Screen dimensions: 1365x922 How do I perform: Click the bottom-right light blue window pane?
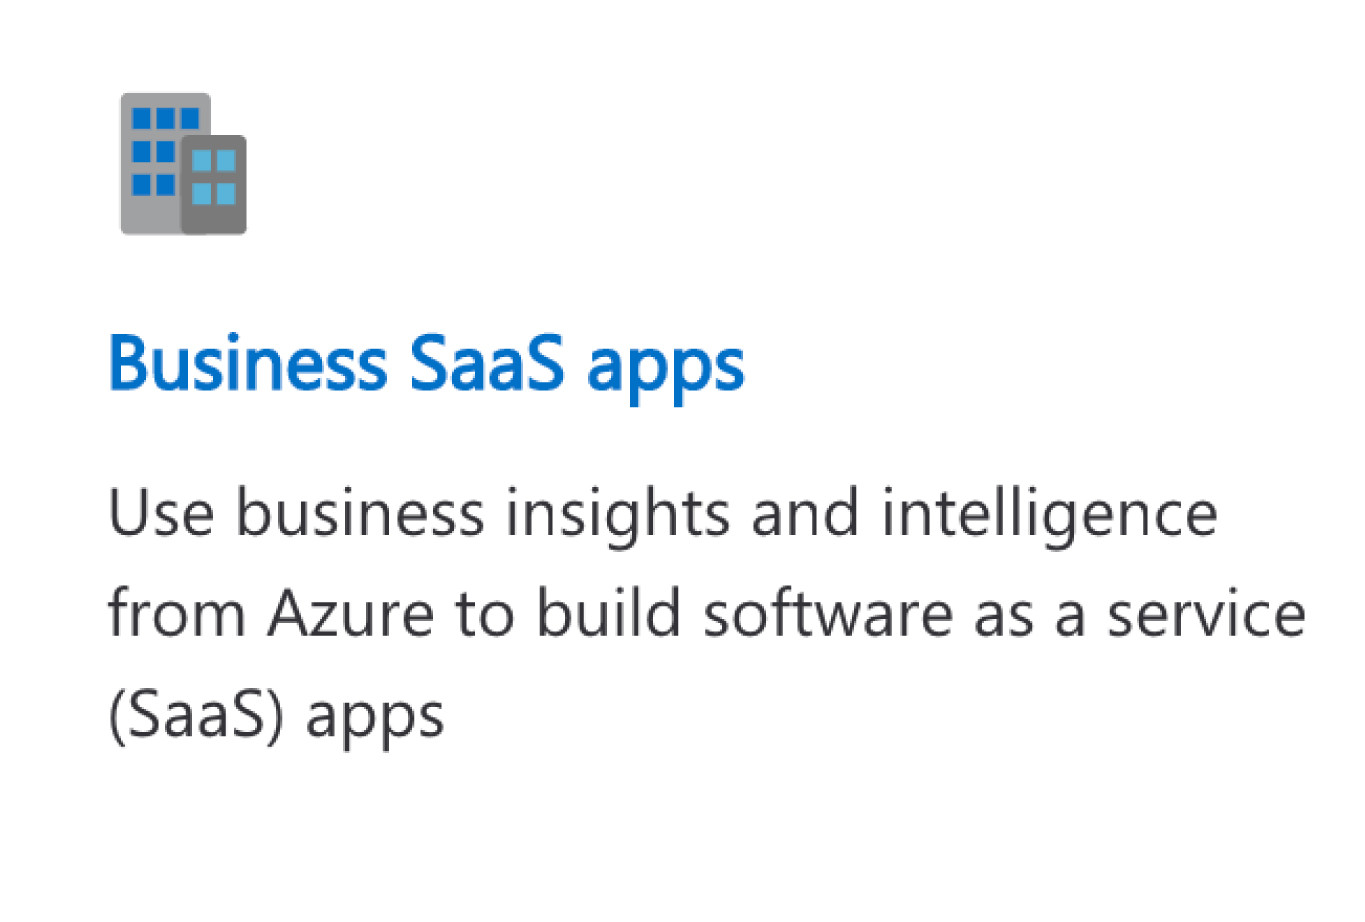[227, 194]
